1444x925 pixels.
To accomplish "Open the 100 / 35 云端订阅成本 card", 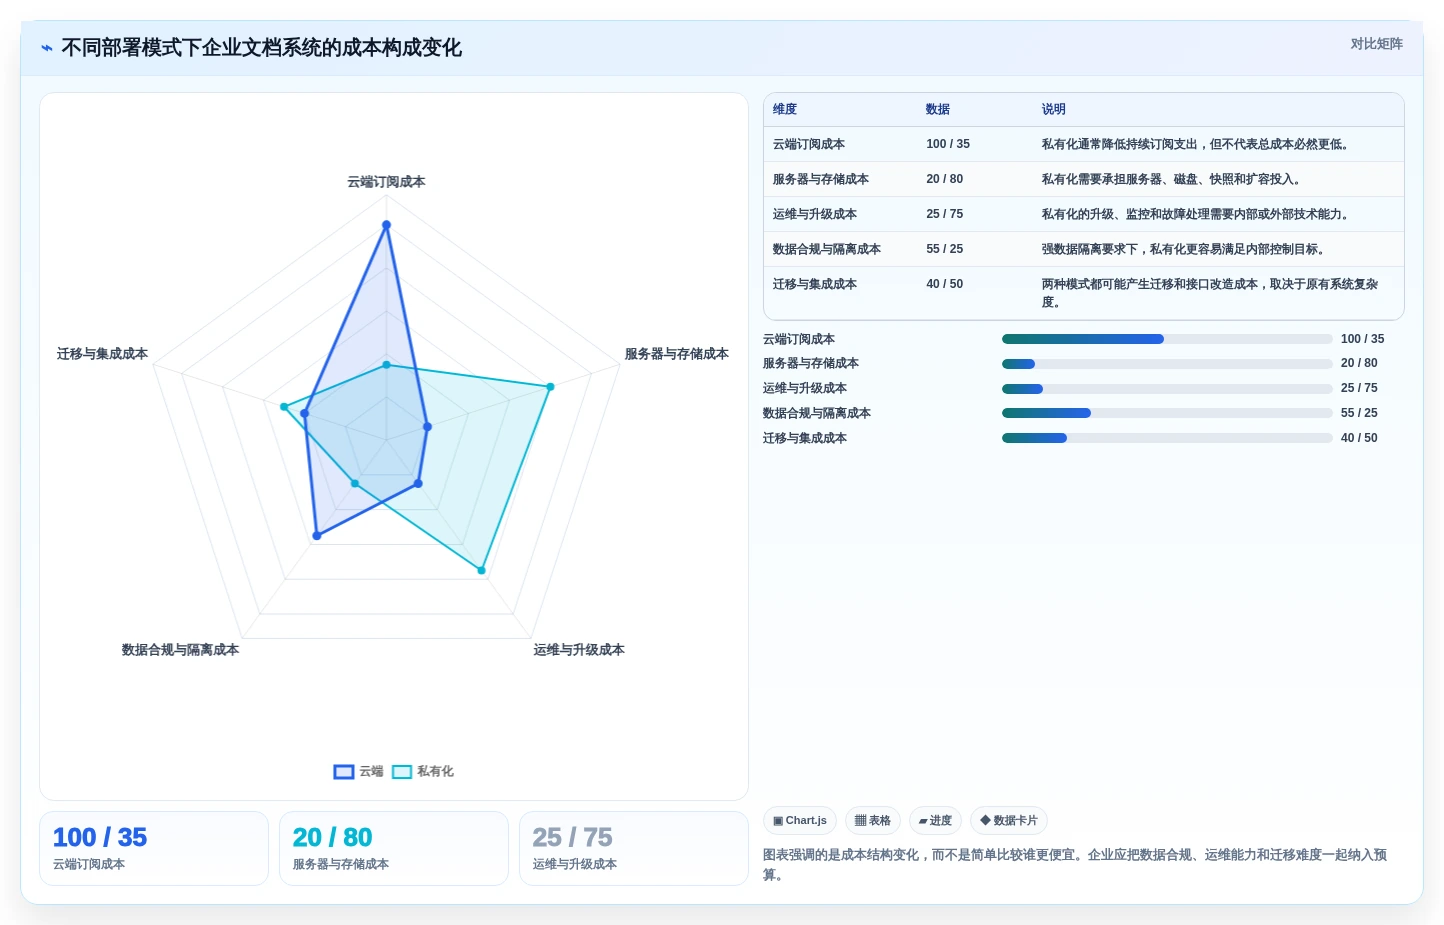I will pos(154,848).
